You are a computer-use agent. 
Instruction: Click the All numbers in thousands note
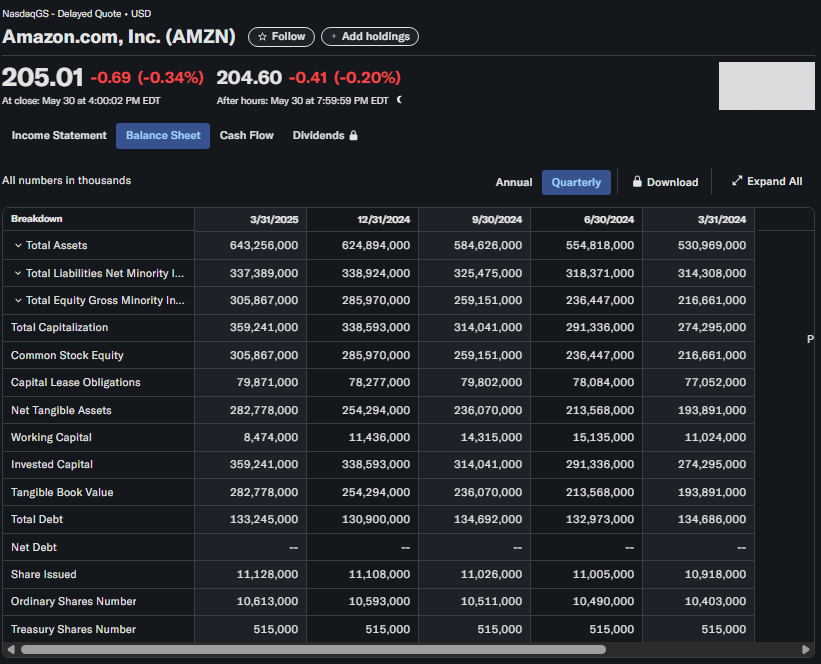[66, 180]
